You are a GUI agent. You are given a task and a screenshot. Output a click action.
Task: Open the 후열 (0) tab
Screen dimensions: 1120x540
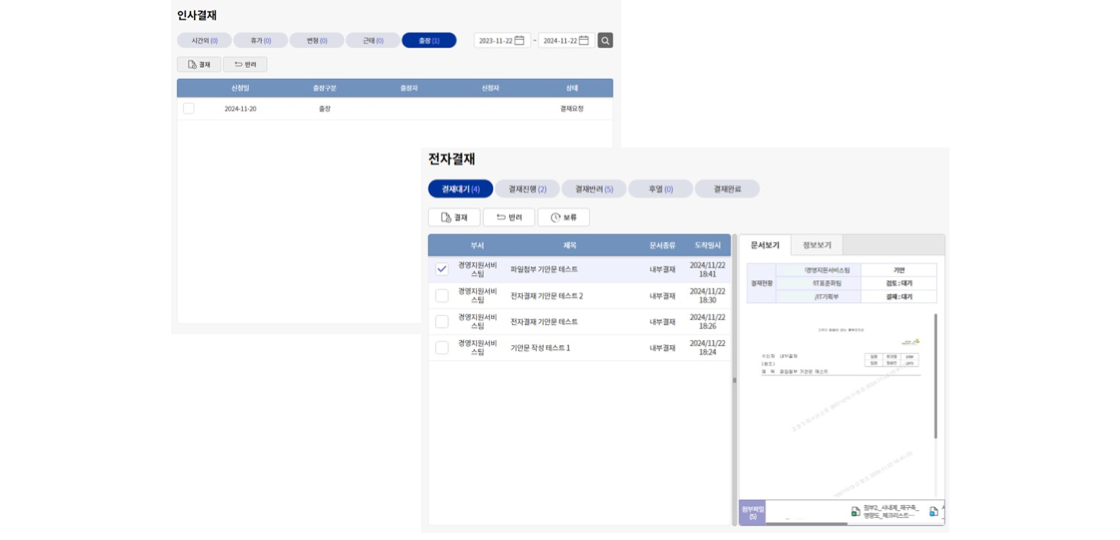click(660, 189)
